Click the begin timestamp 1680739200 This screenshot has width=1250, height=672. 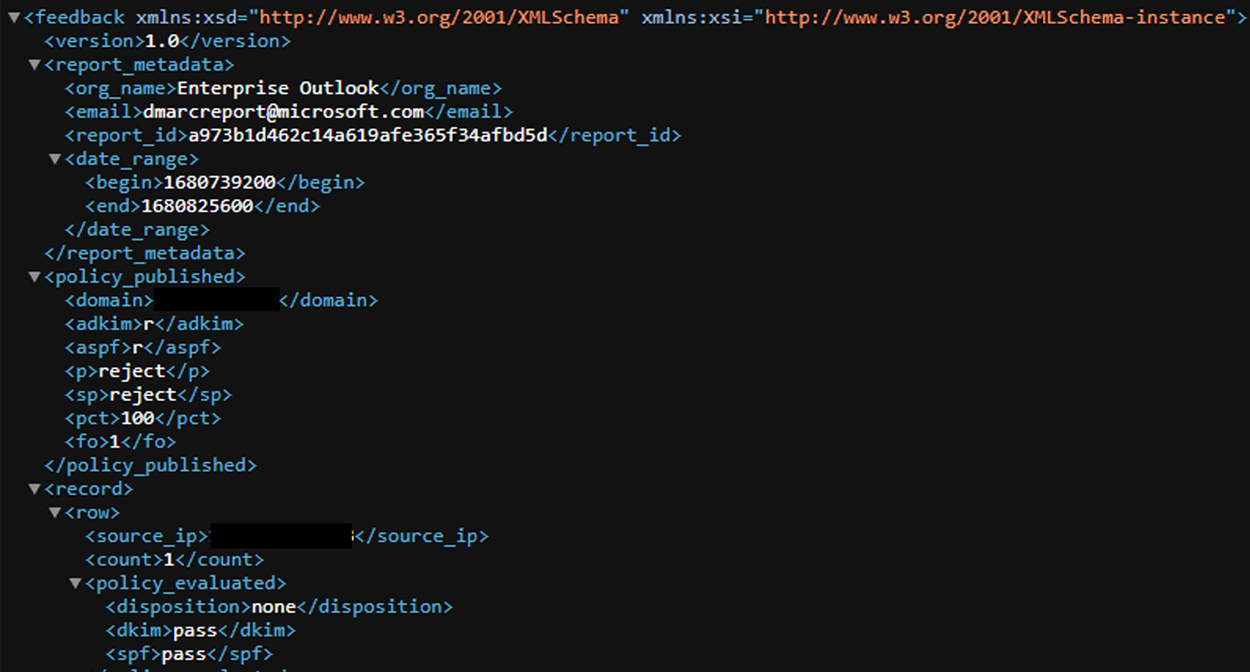point(220,182)
